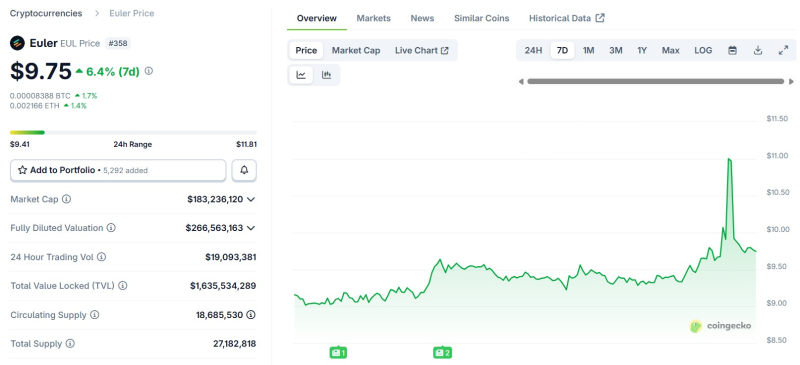
Task: Show Fully Diluted Valuation info icon
Action: 111,228
